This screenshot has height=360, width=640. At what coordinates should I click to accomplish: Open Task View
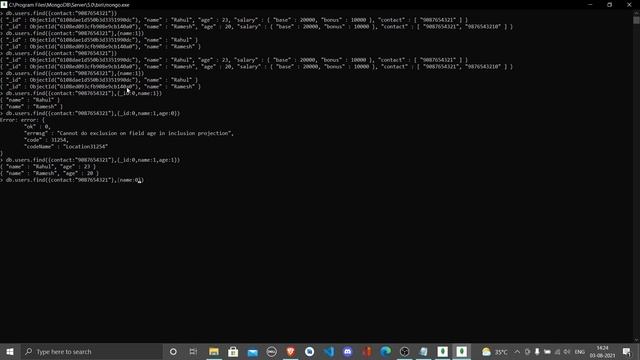(x=193, y=351)
